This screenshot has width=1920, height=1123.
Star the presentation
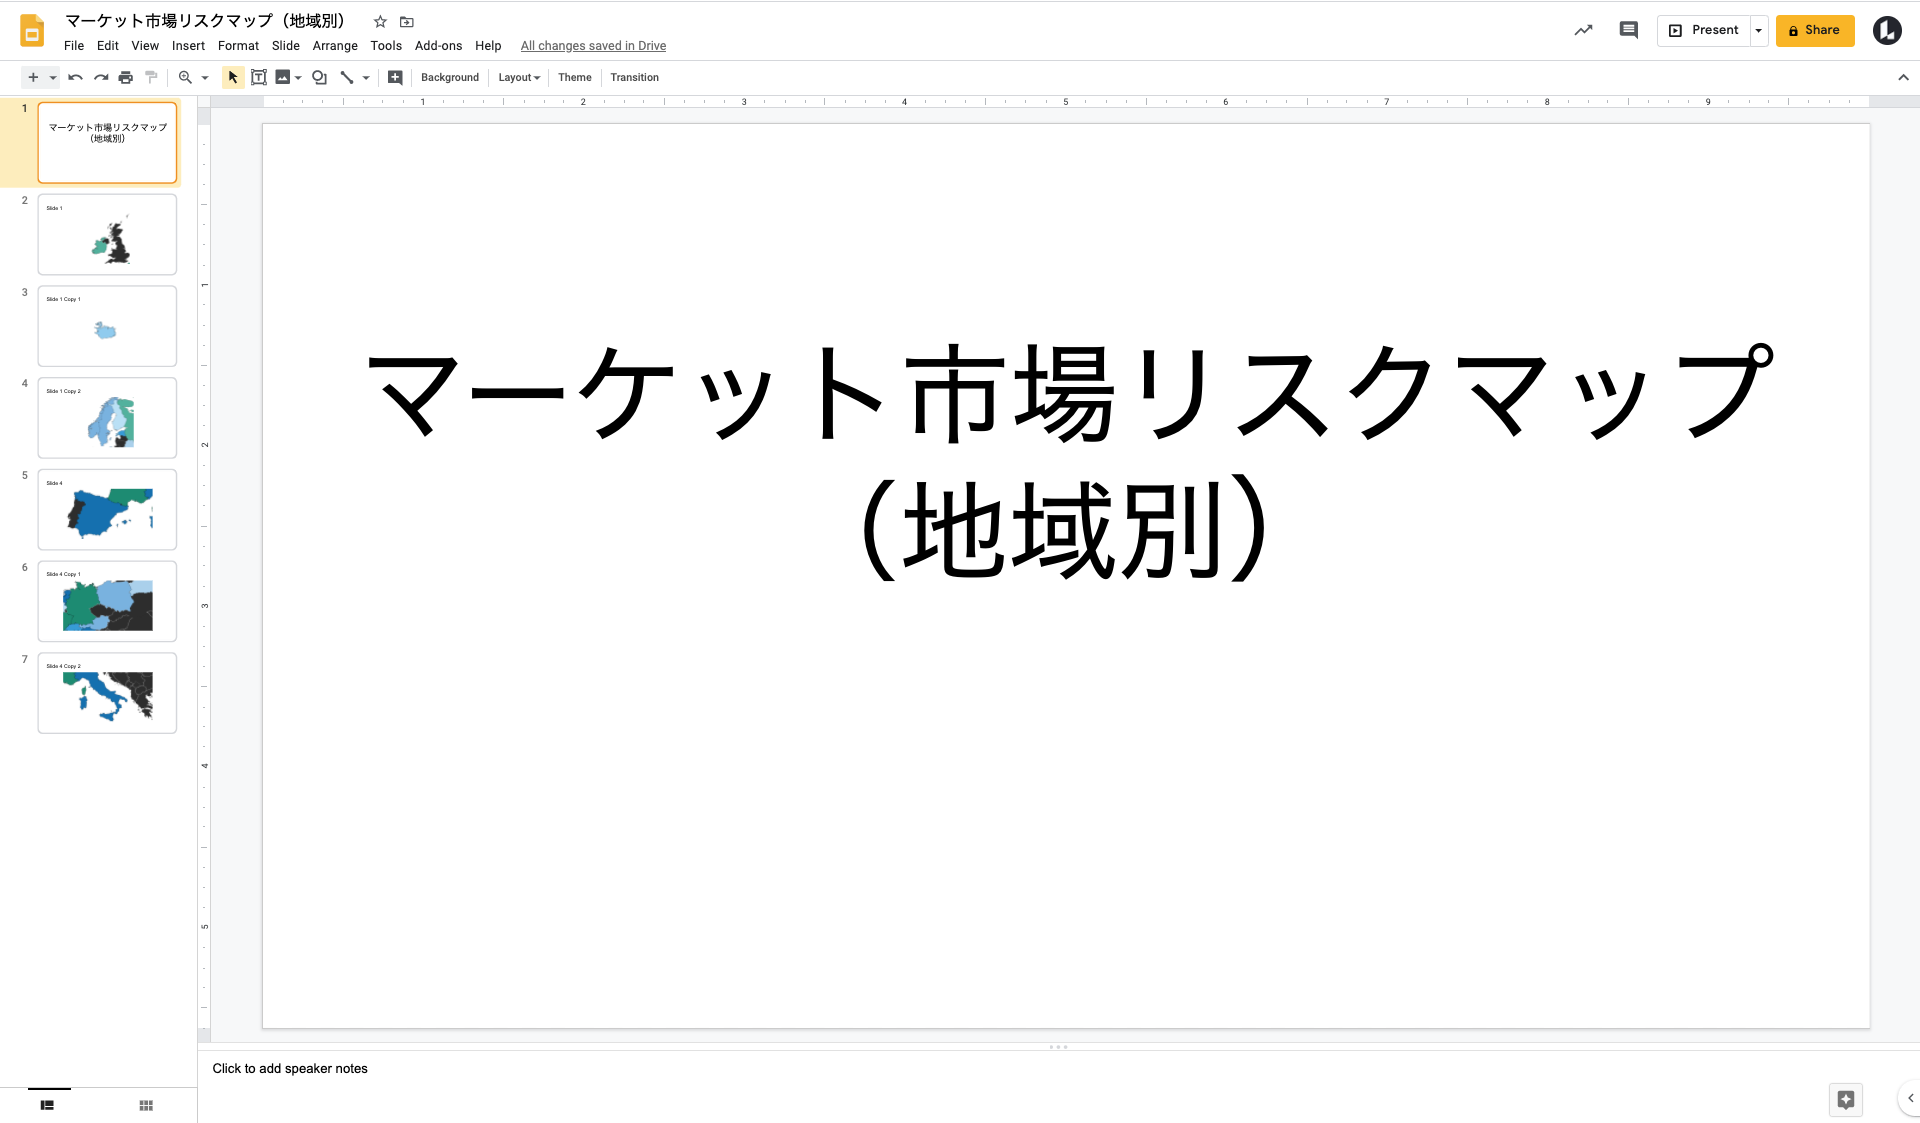pos(379,21)
